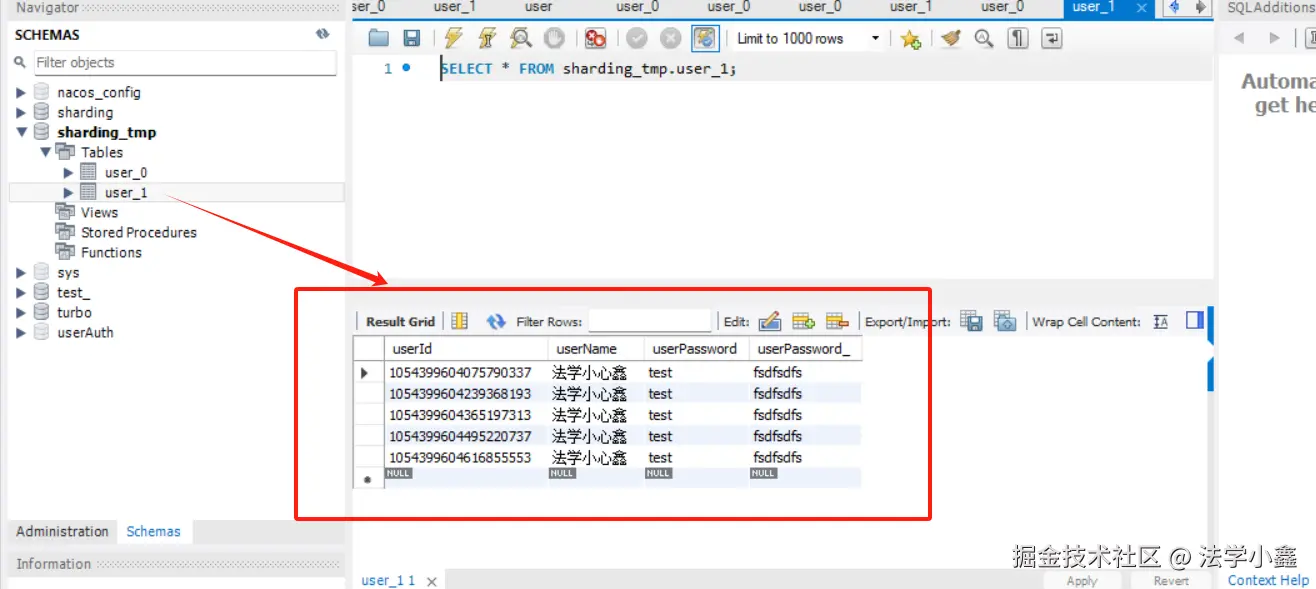The height and width of the screenshot is (589, 1316).
Task: Rollback transaction X icon
Action: point(670,38)
